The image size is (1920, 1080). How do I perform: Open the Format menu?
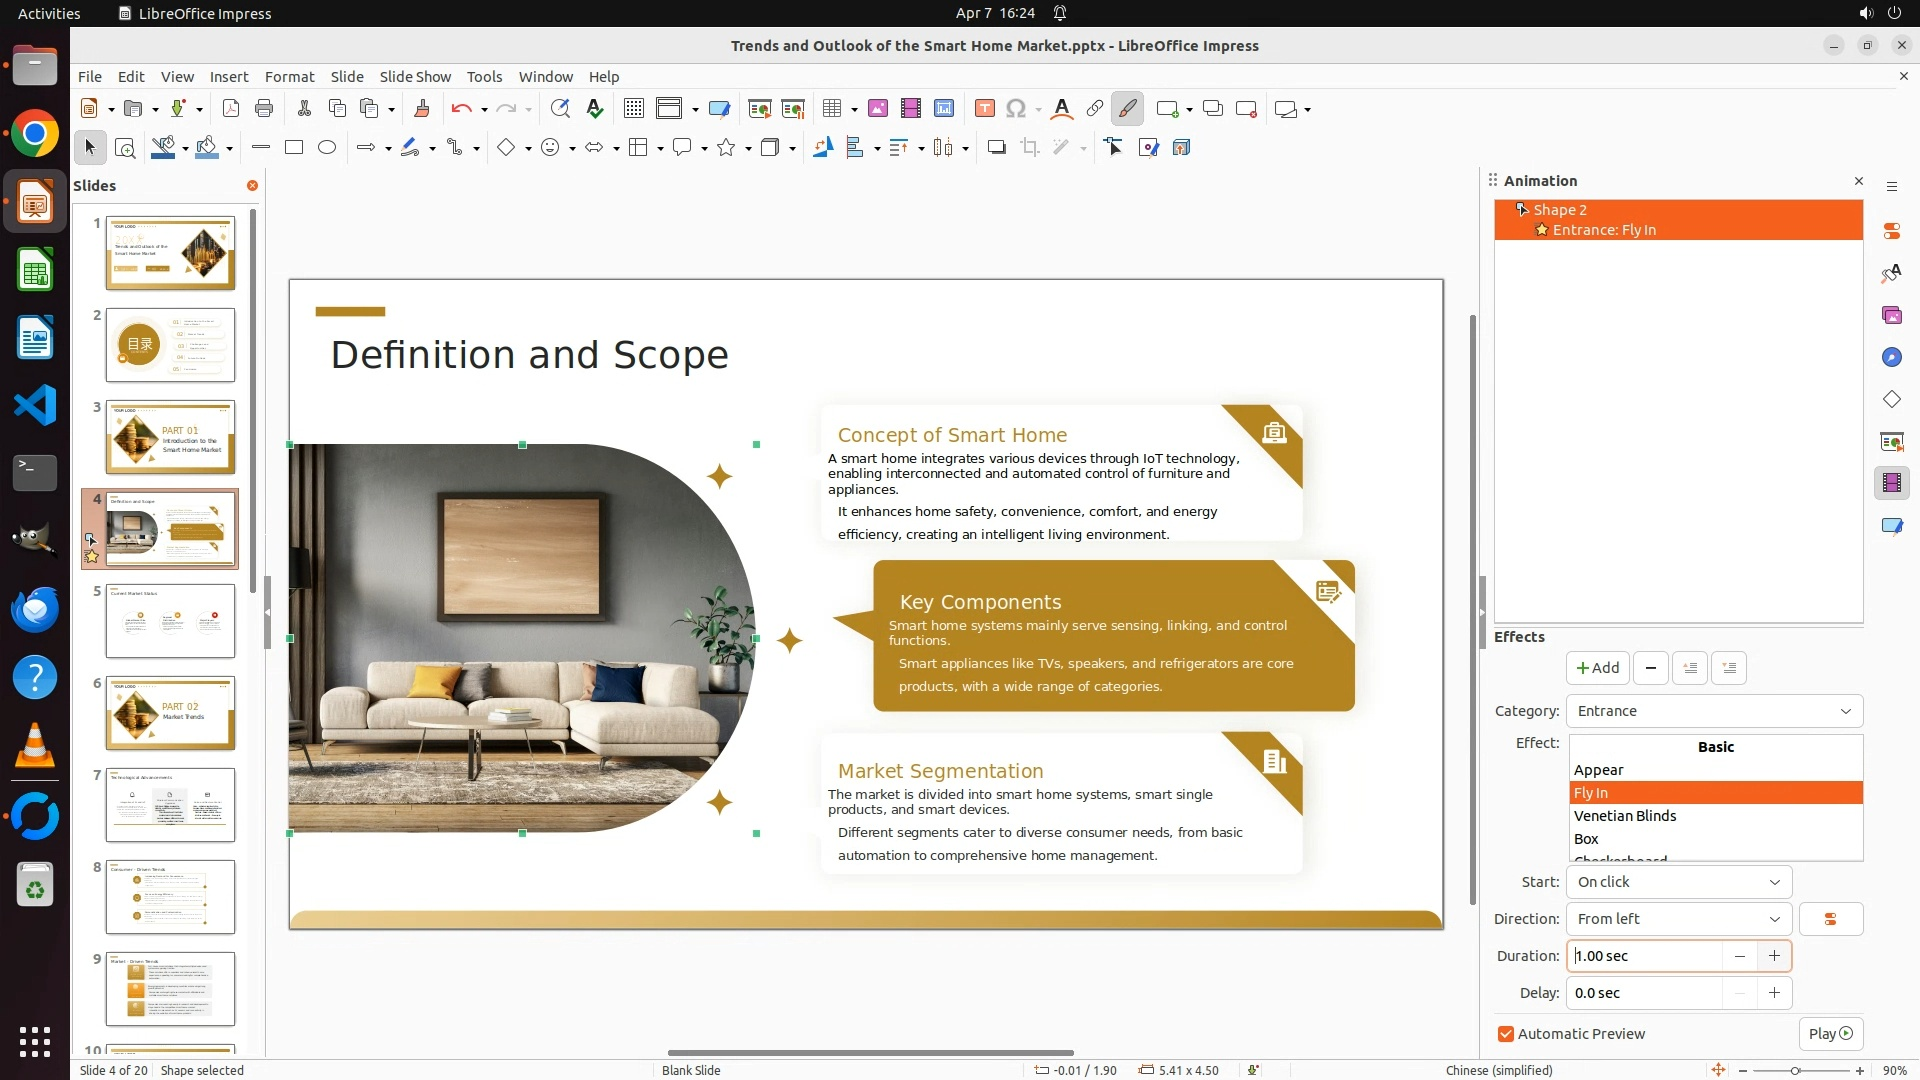(289, 77)
